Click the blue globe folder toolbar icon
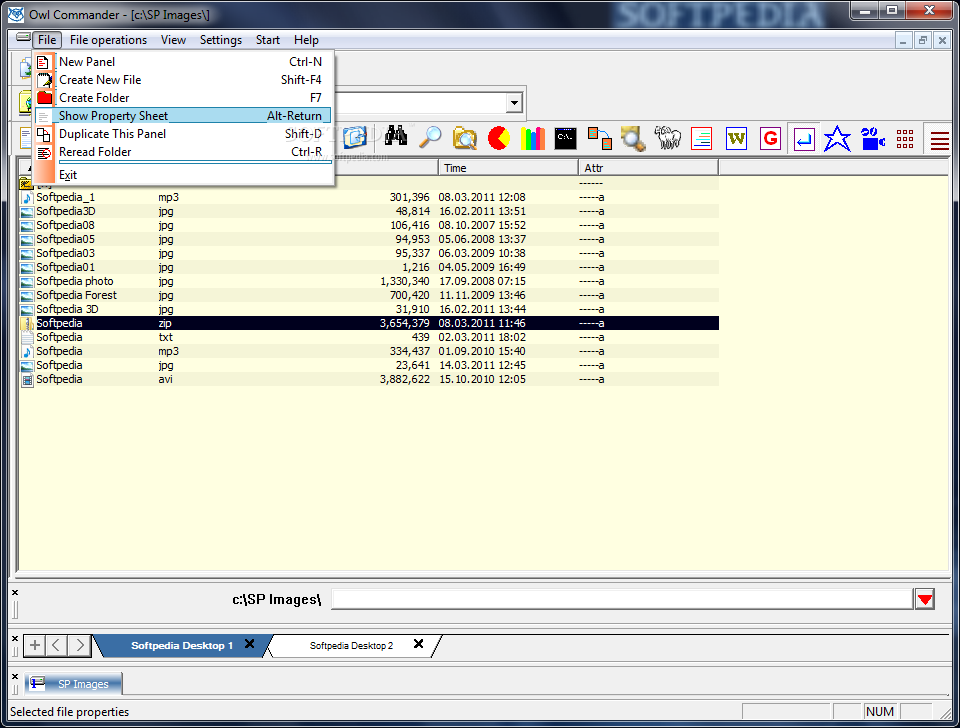 pyautogui.click(x=356, y=138)
